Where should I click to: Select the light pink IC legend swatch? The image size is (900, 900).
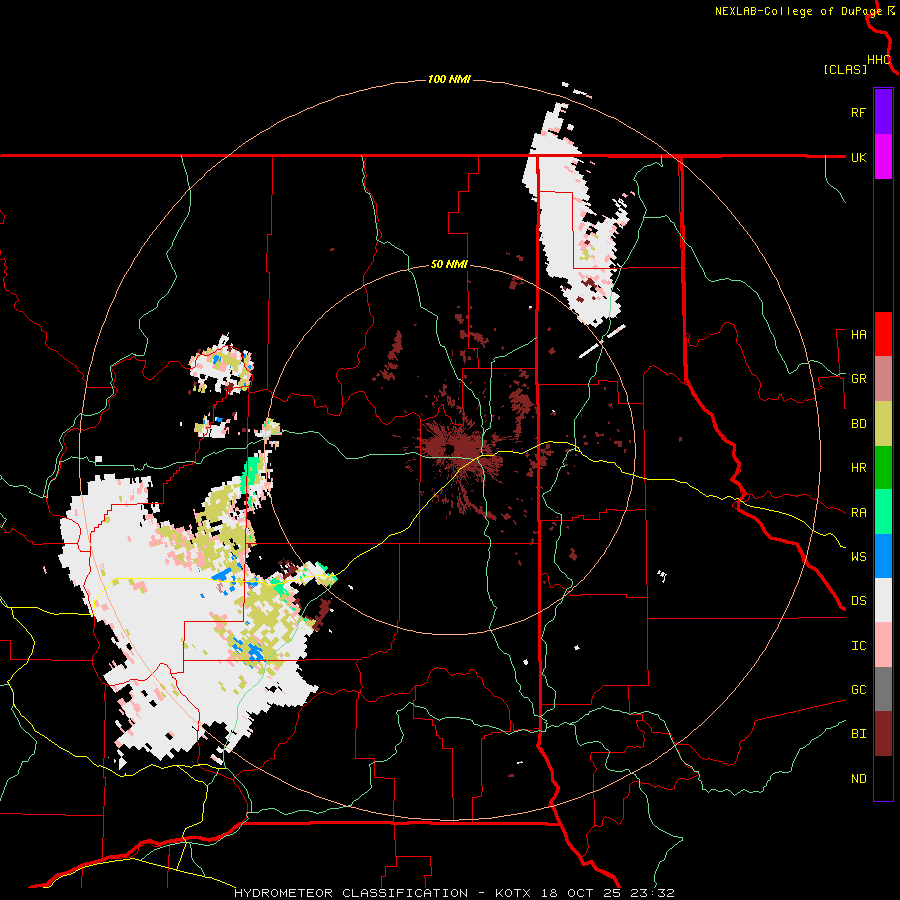[883, 645]
